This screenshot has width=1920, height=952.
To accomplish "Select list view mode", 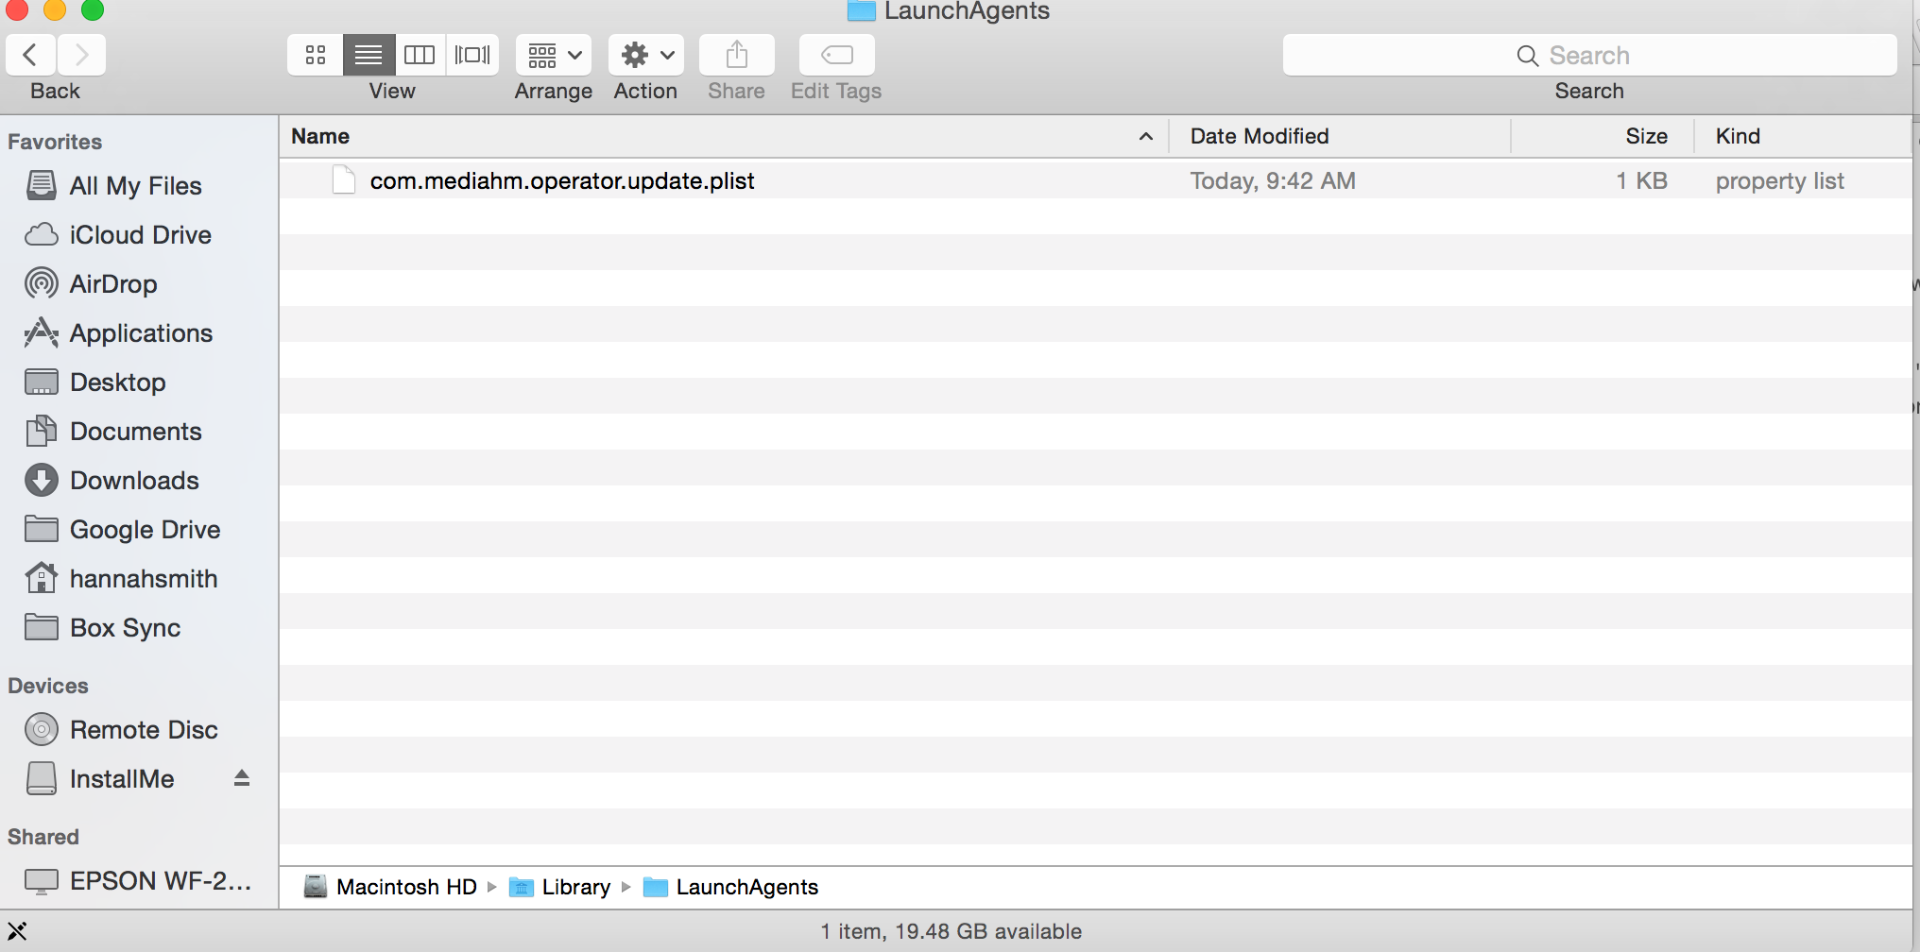I will click(x=368, y=54).
